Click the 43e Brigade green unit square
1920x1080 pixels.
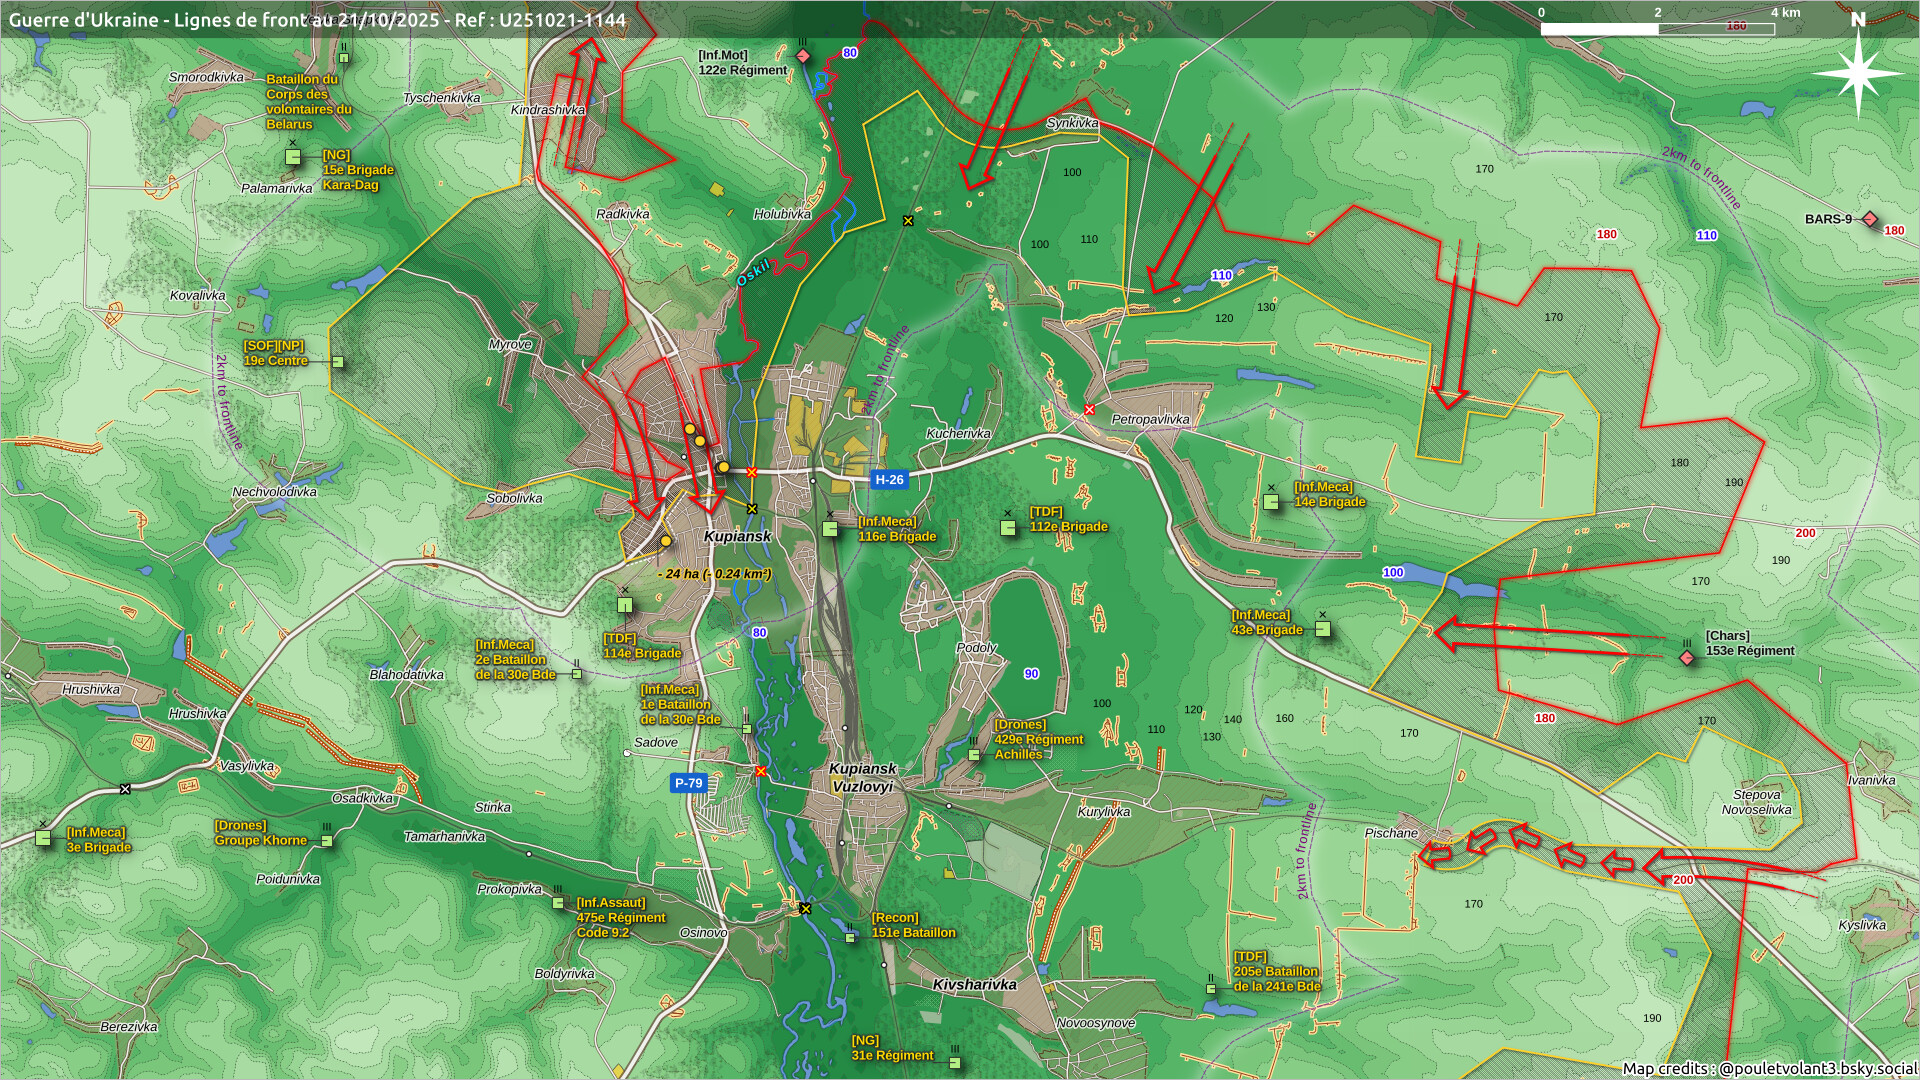1322,629
